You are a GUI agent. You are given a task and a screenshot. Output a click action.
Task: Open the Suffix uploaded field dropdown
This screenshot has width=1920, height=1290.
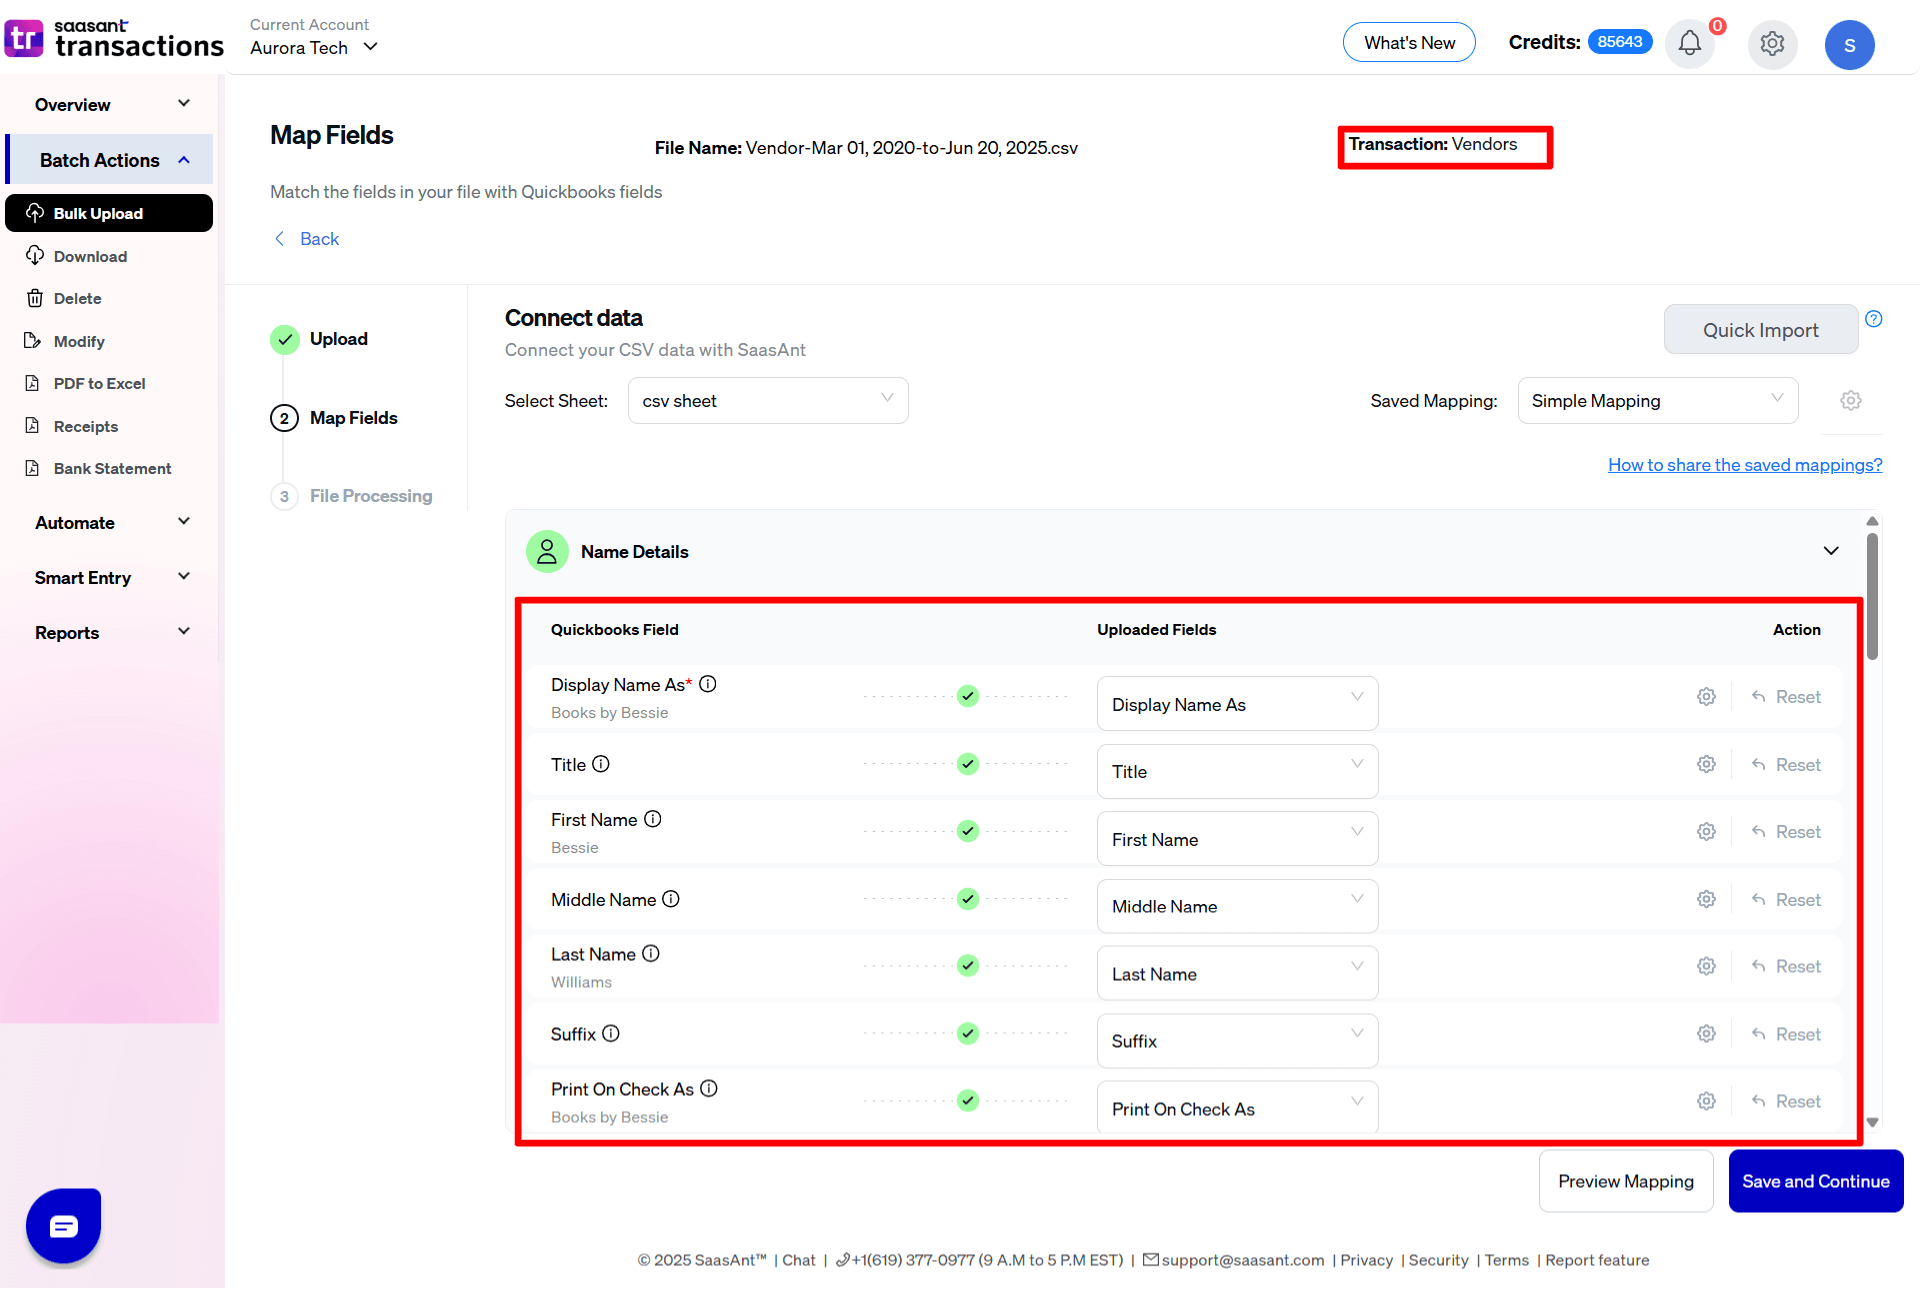1237,1041
